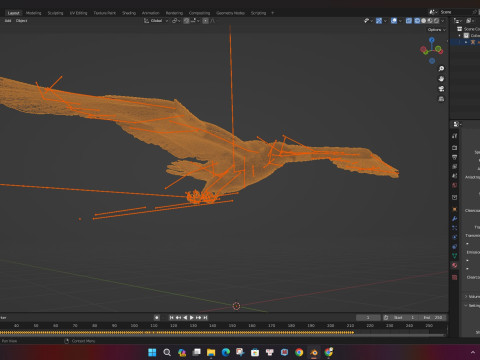This screenshot has width=480, height=360.
Task: Jump to timeline start frame
Action: point(172,318)
